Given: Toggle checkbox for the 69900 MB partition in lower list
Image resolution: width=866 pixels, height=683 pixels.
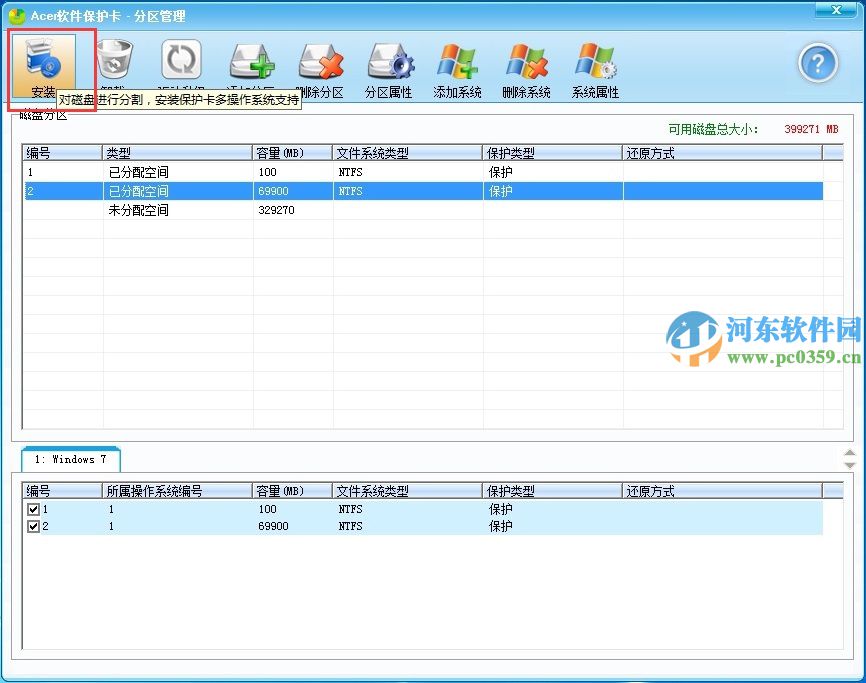Looking at the screenshot, I should pos(33,526).
